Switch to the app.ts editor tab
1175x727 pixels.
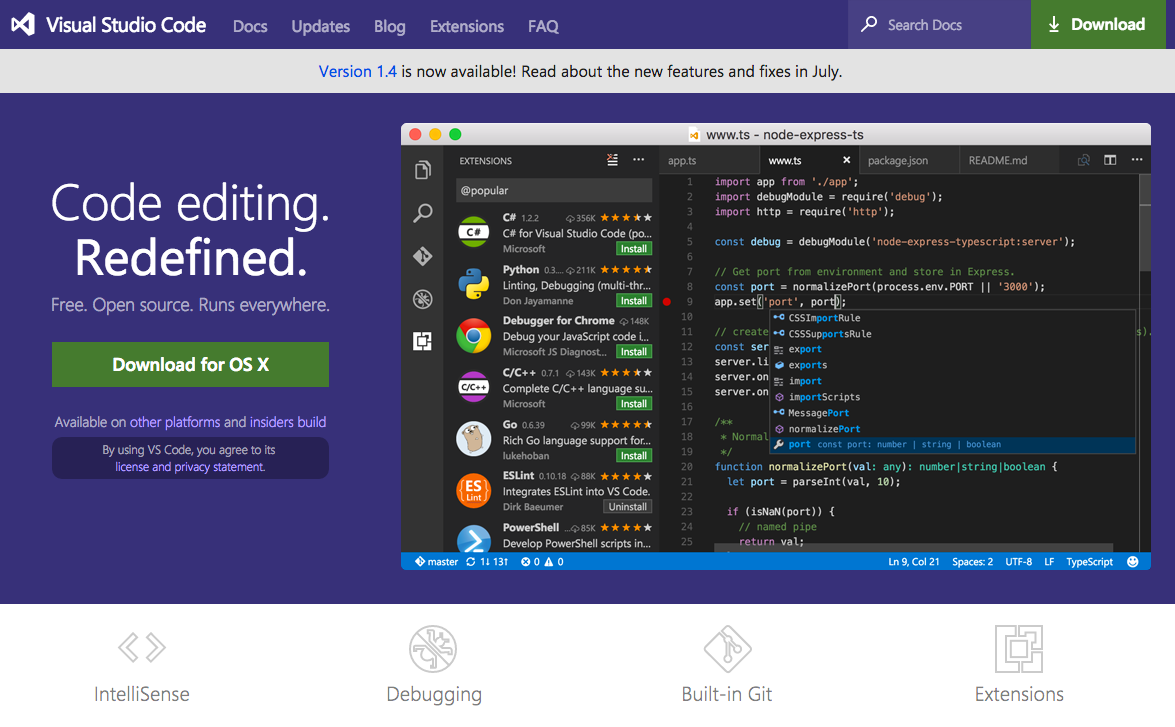[710, 160]
